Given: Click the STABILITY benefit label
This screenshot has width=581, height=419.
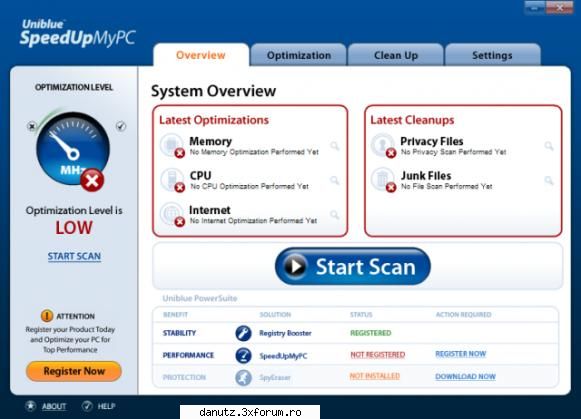Looking at the screenshot, I should pyautogui.click(x=179, y=333).
